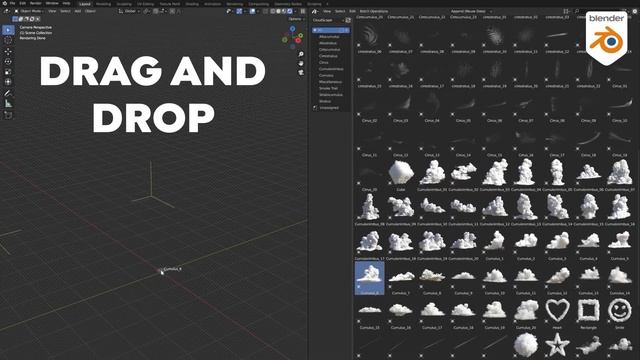Screen dimensions: 640x360
Task: Click the 3D viewport editor type icon
Action: point(7,11)
